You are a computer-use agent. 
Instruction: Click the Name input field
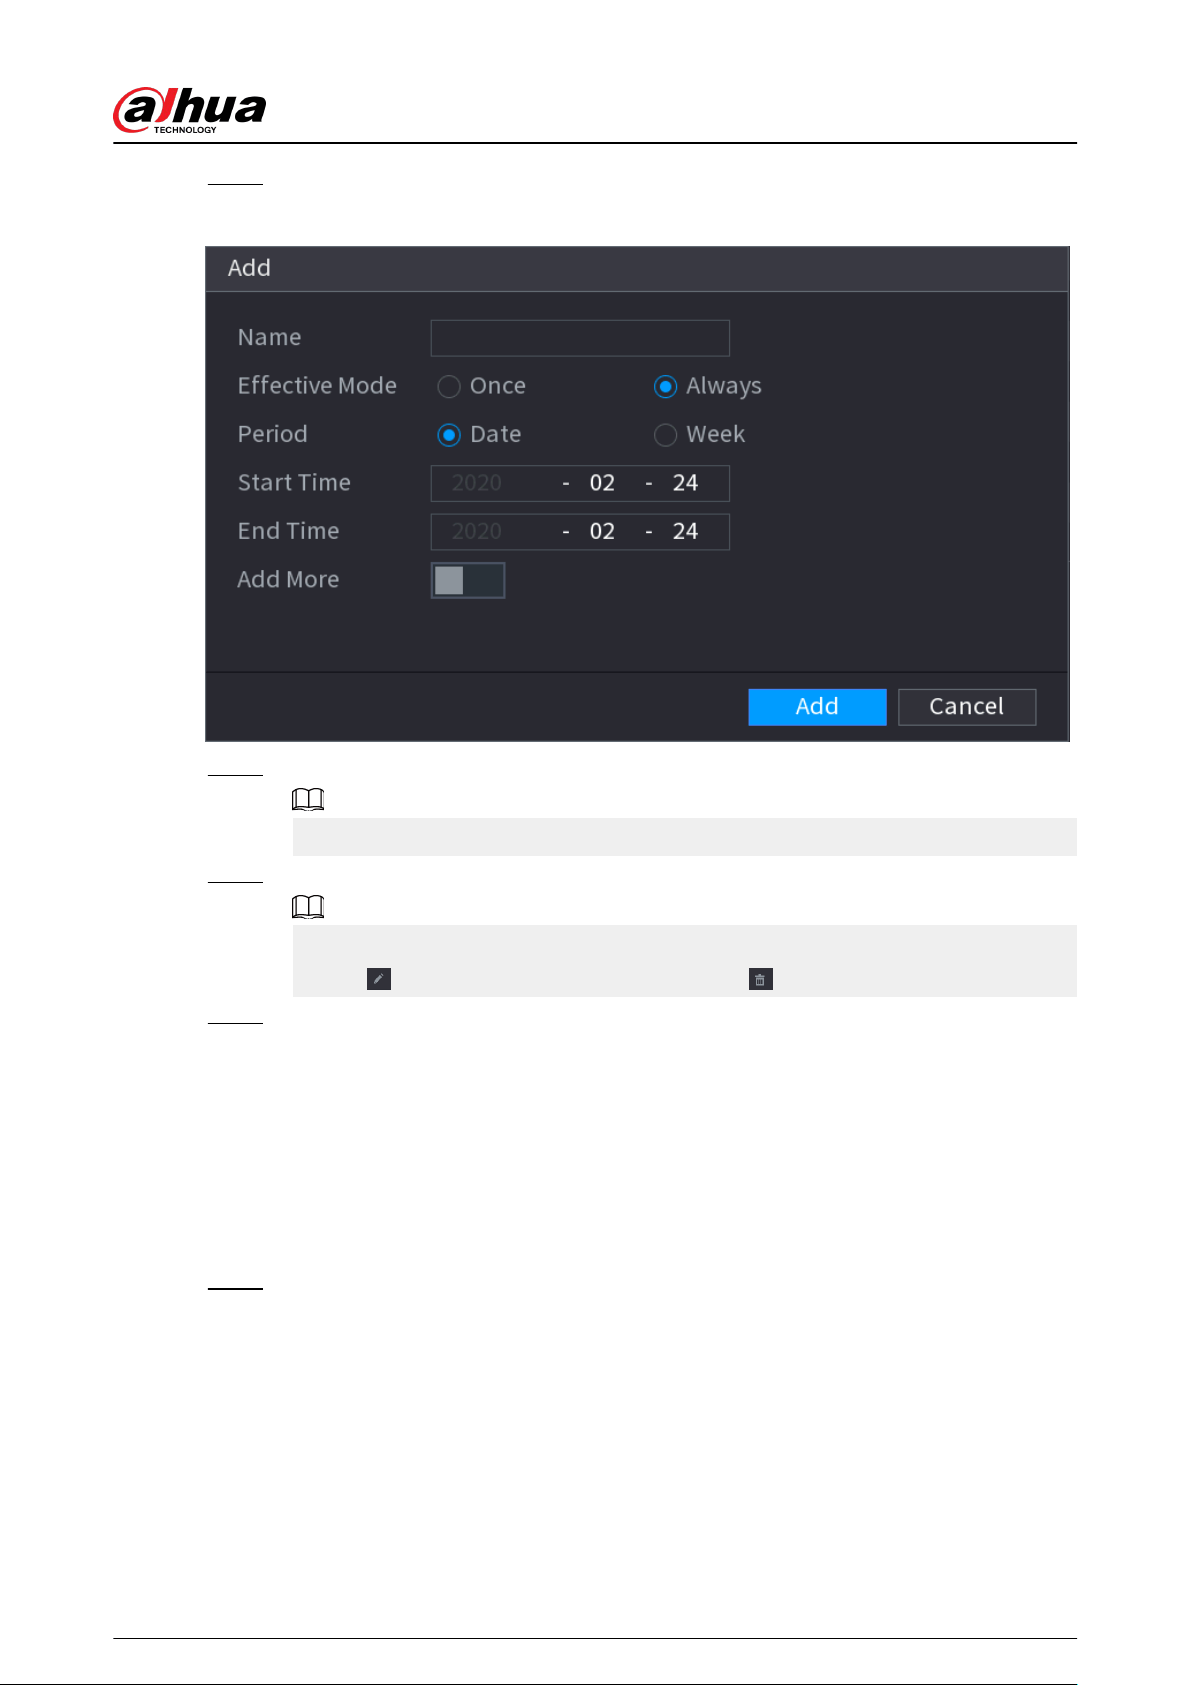580,338
